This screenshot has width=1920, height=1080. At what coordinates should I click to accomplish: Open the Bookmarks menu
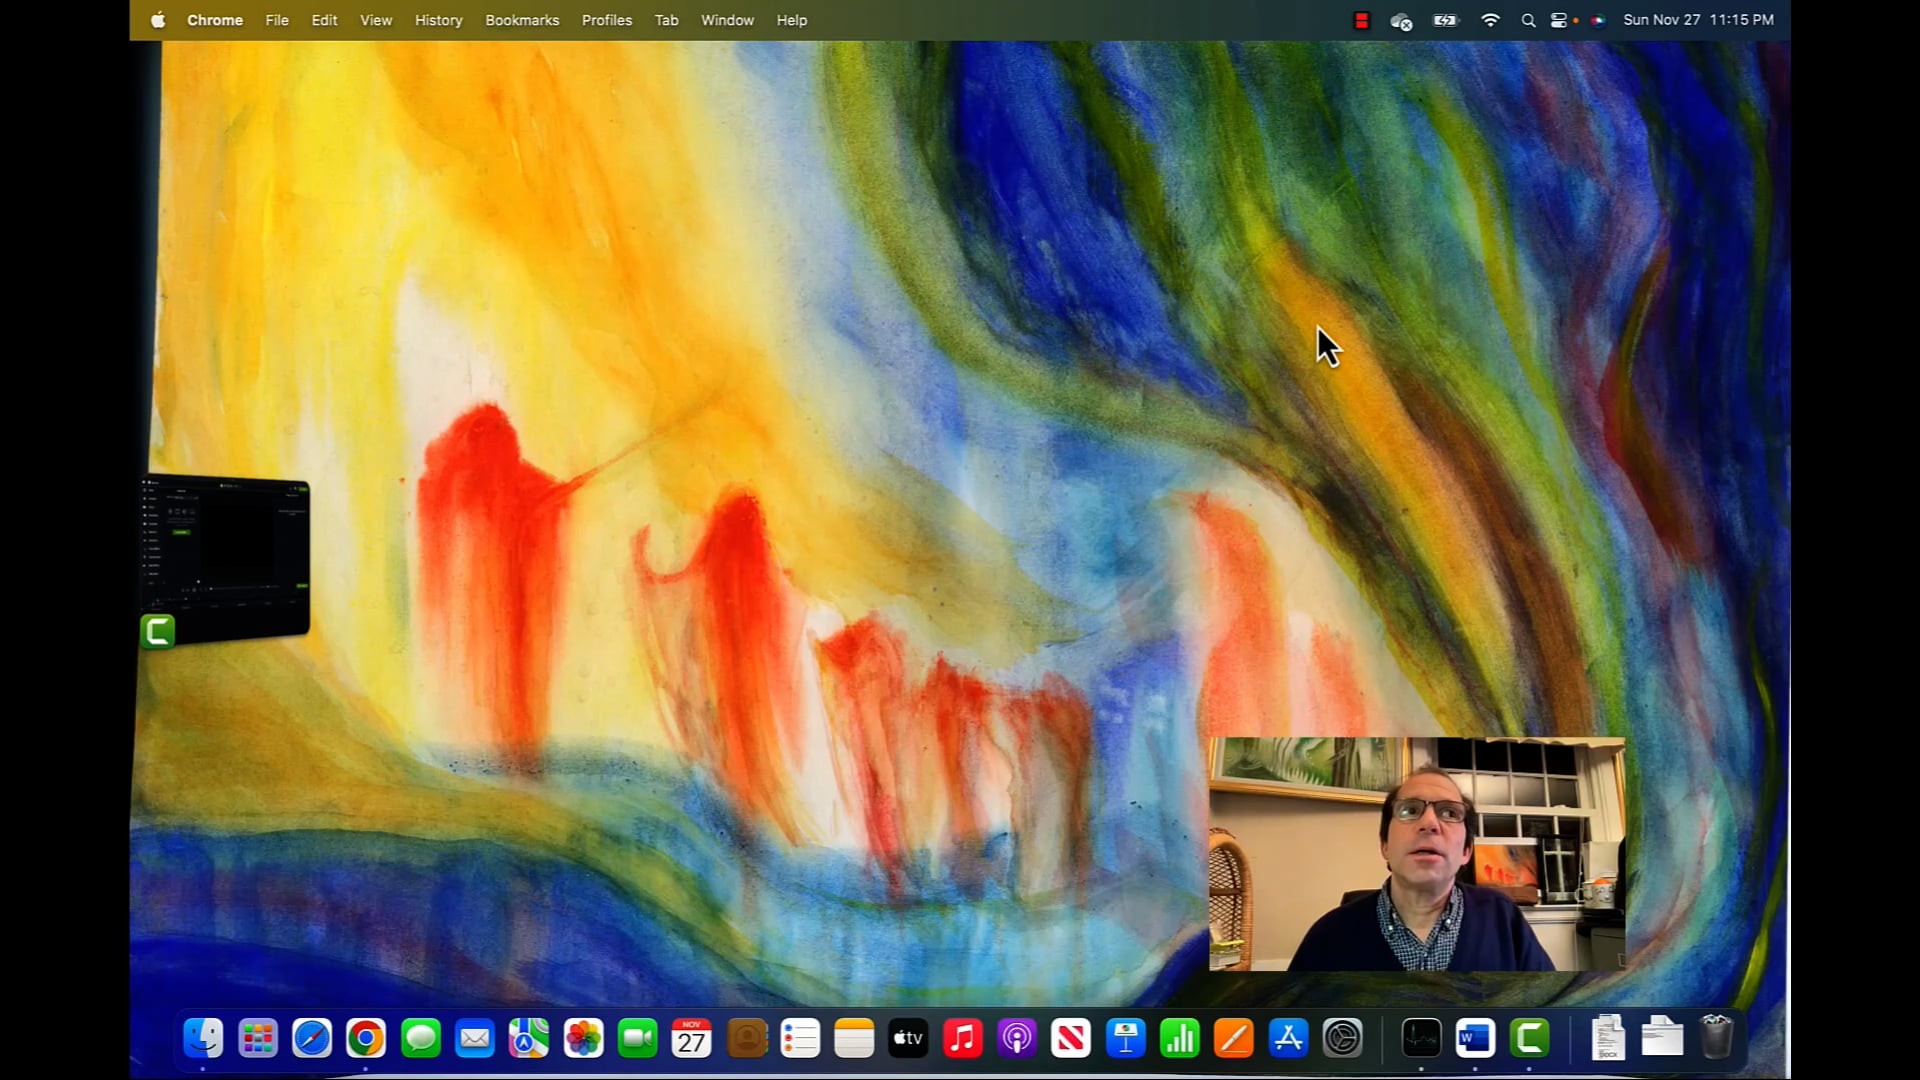[522, 20]
